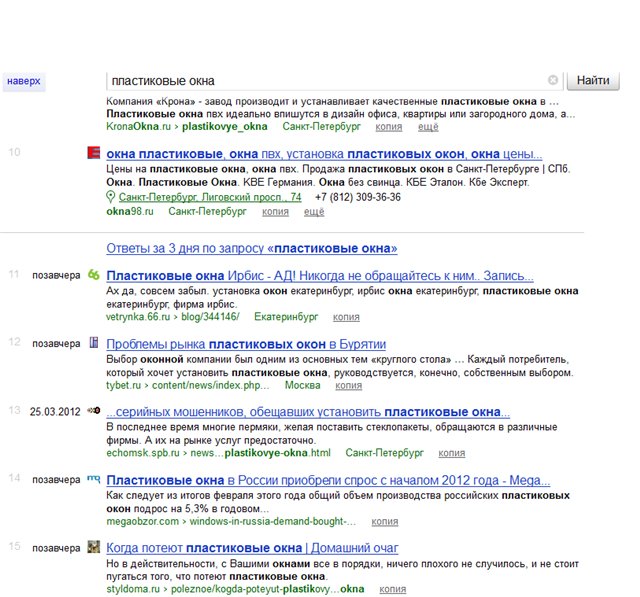Click the tybet.ru green URL

pyautogui.click(x=123, y=385)
